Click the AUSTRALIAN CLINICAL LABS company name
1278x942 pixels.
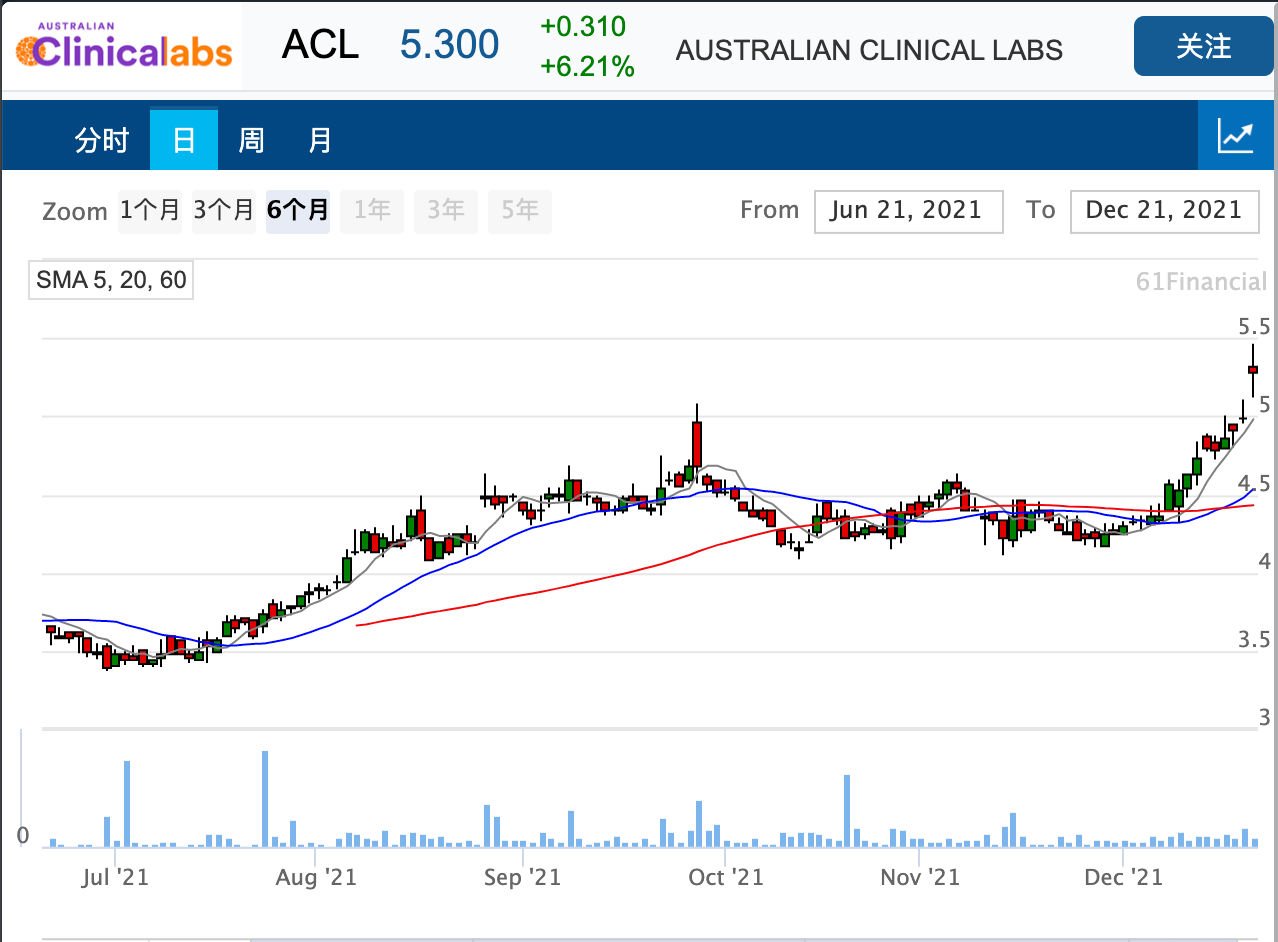(869, 51)
